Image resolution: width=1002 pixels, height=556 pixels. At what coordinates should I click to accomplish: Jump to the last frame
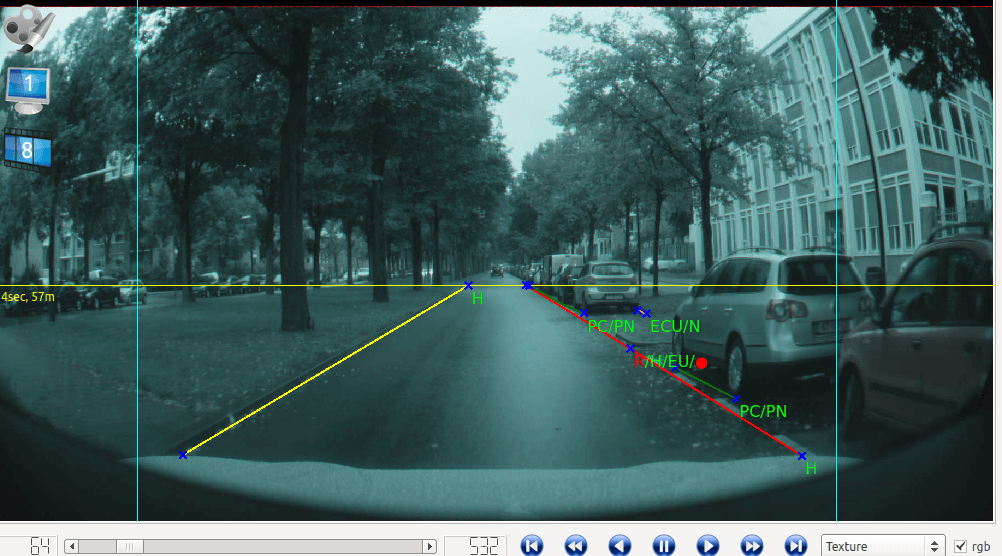pyautogui.click(x=796, y=546)
